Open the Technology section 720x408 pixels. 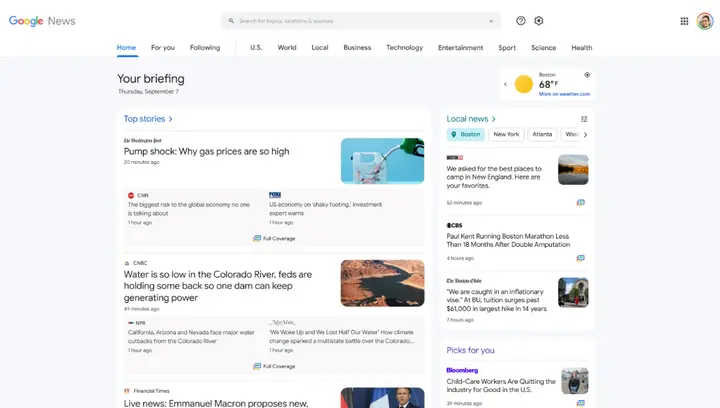point(405,48)
